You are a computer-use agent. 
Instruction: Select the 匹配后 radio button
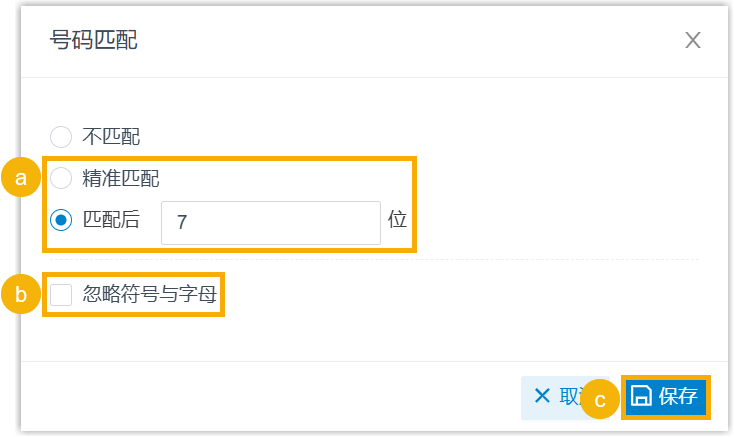[x=61, y=221]
